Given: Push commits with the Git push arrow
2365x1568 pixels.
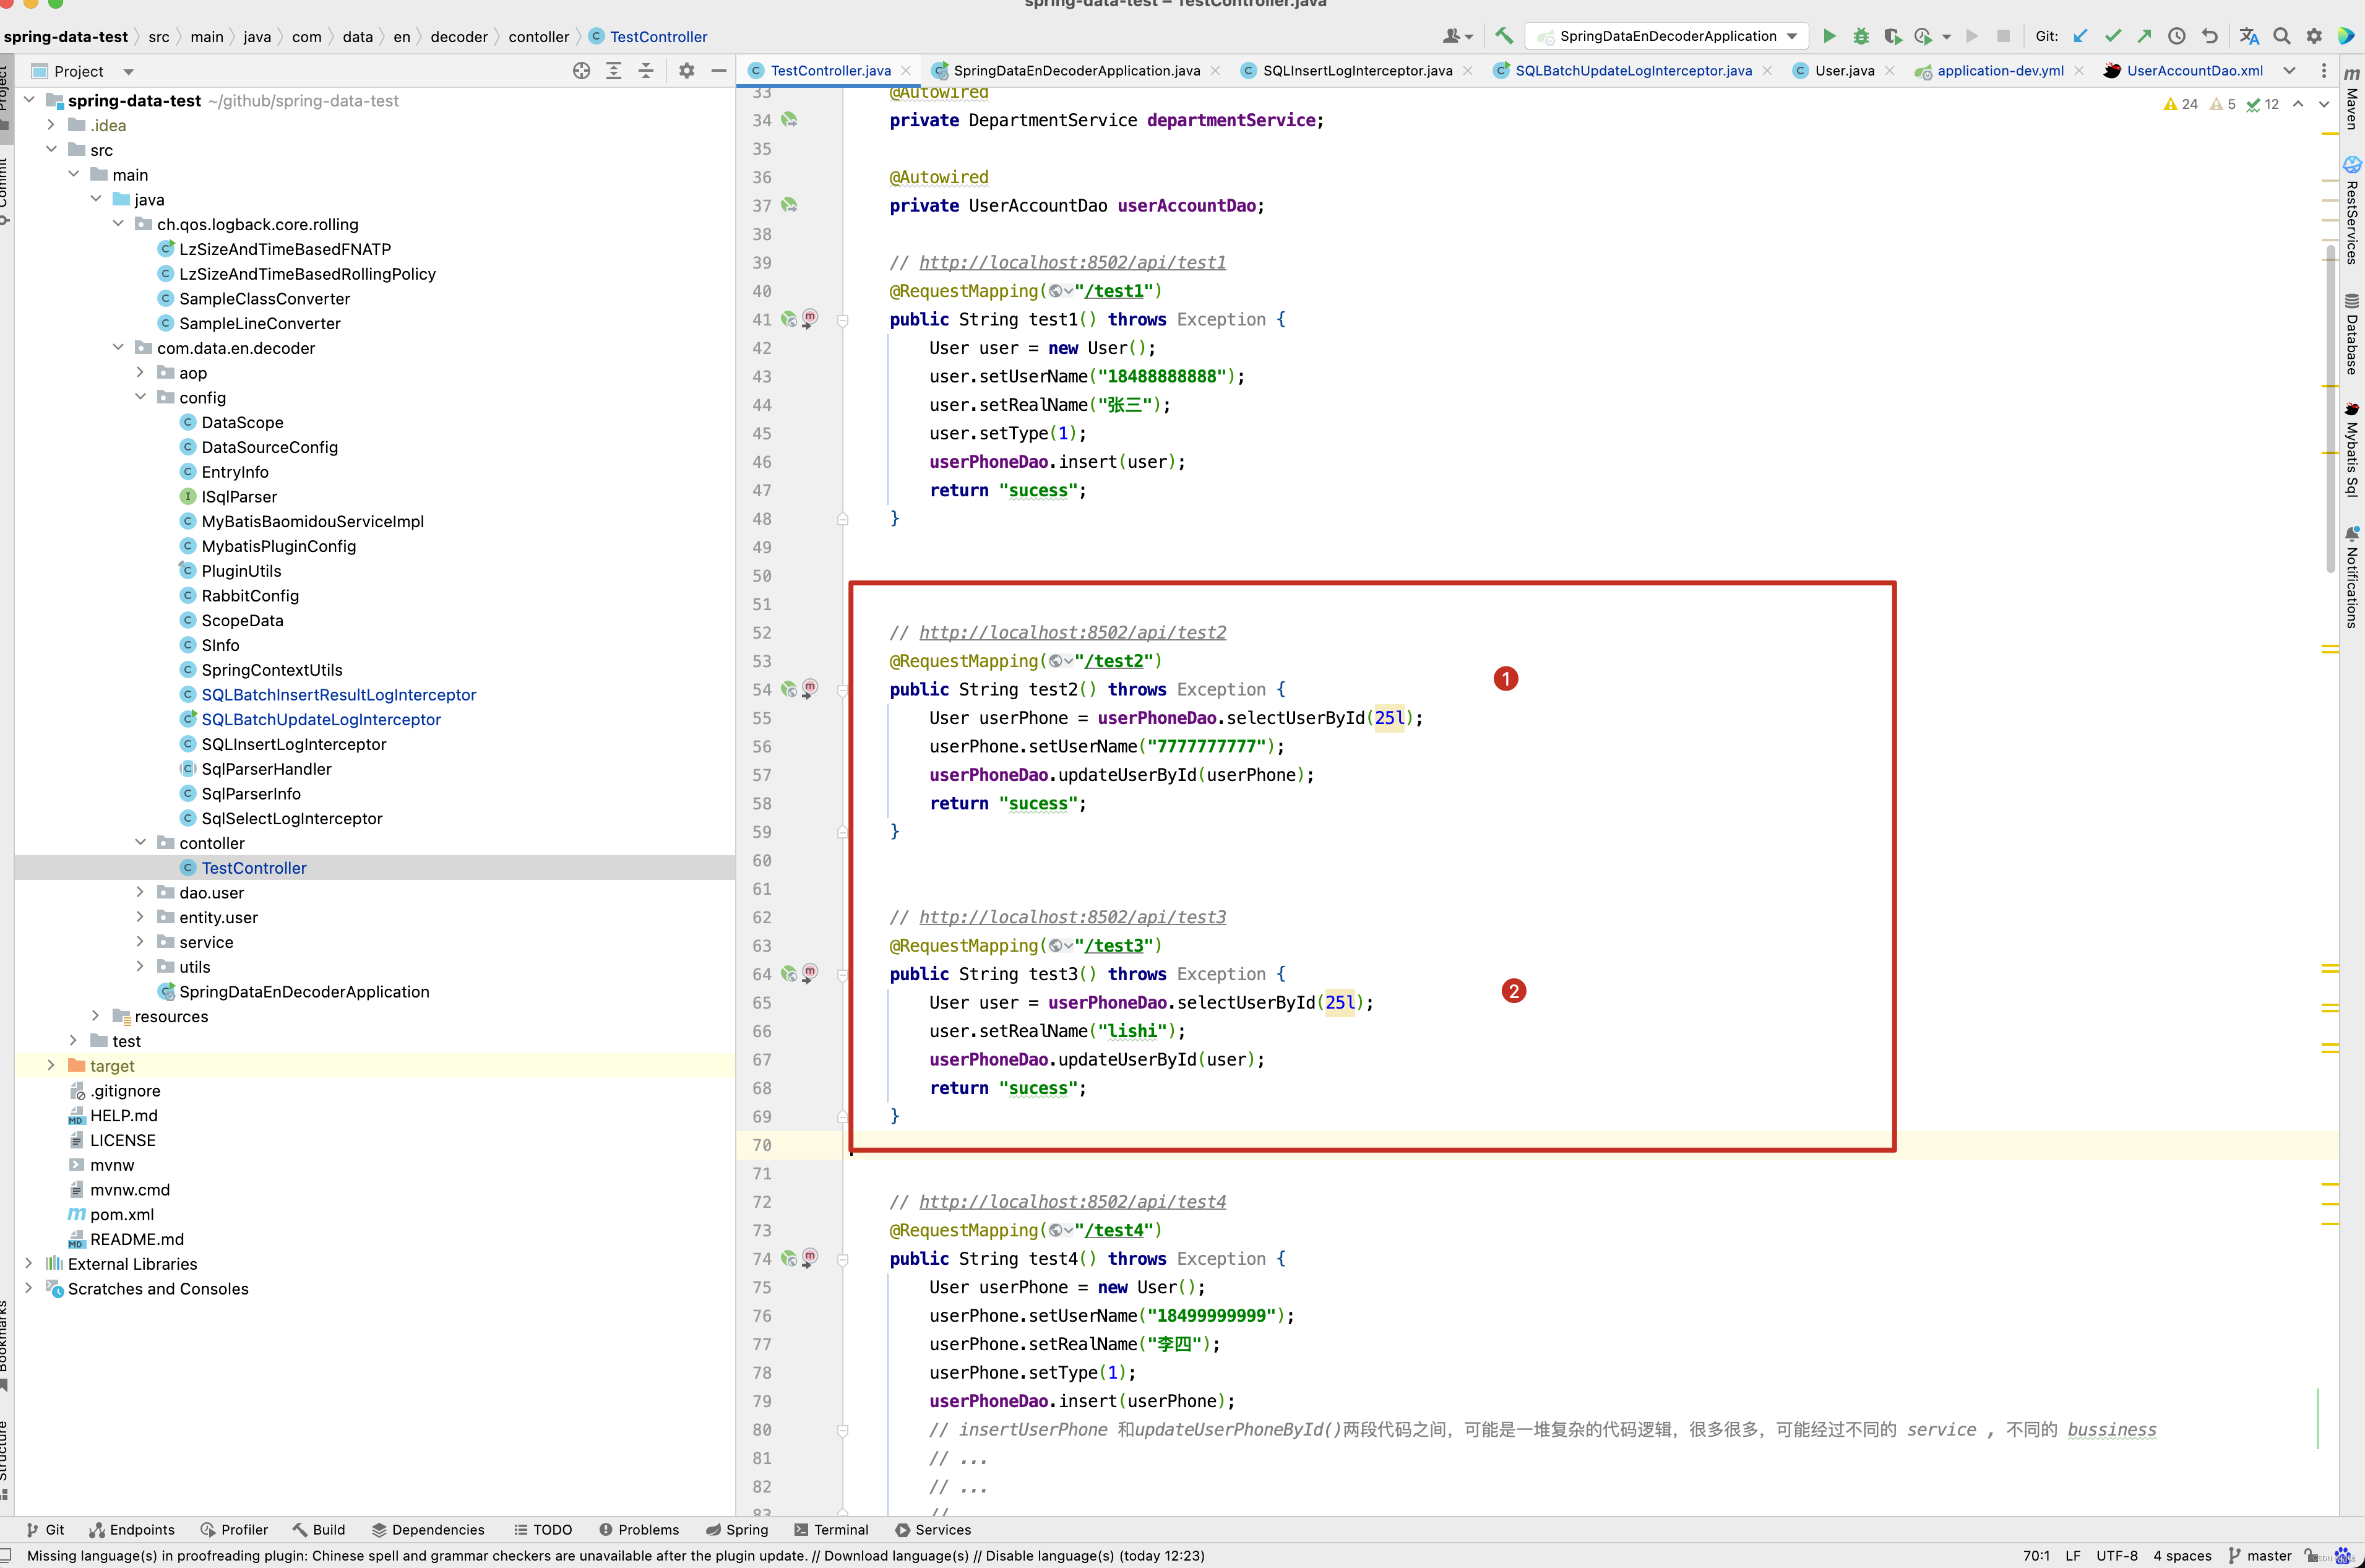Looking at the screenshot, I should tap(2144, 36).
